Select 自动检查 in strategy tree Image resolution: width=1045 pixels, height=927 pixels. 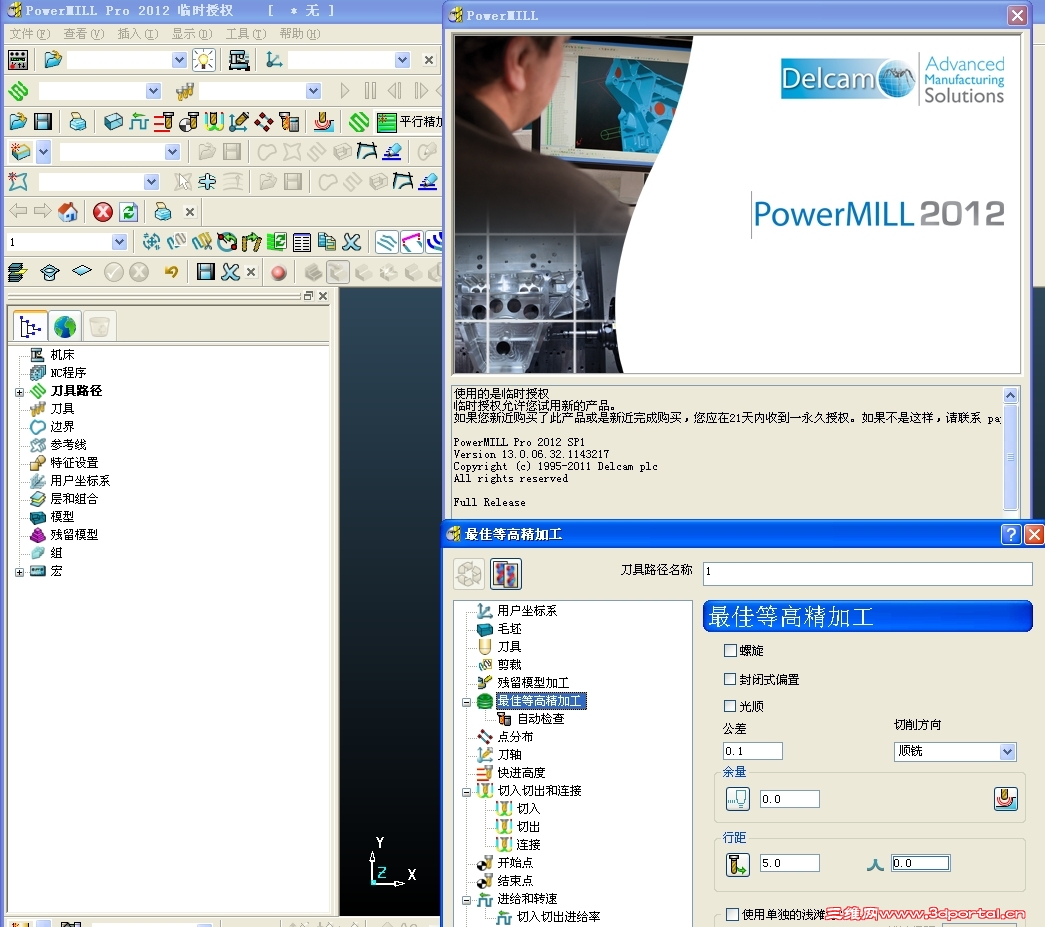[540, 719]
